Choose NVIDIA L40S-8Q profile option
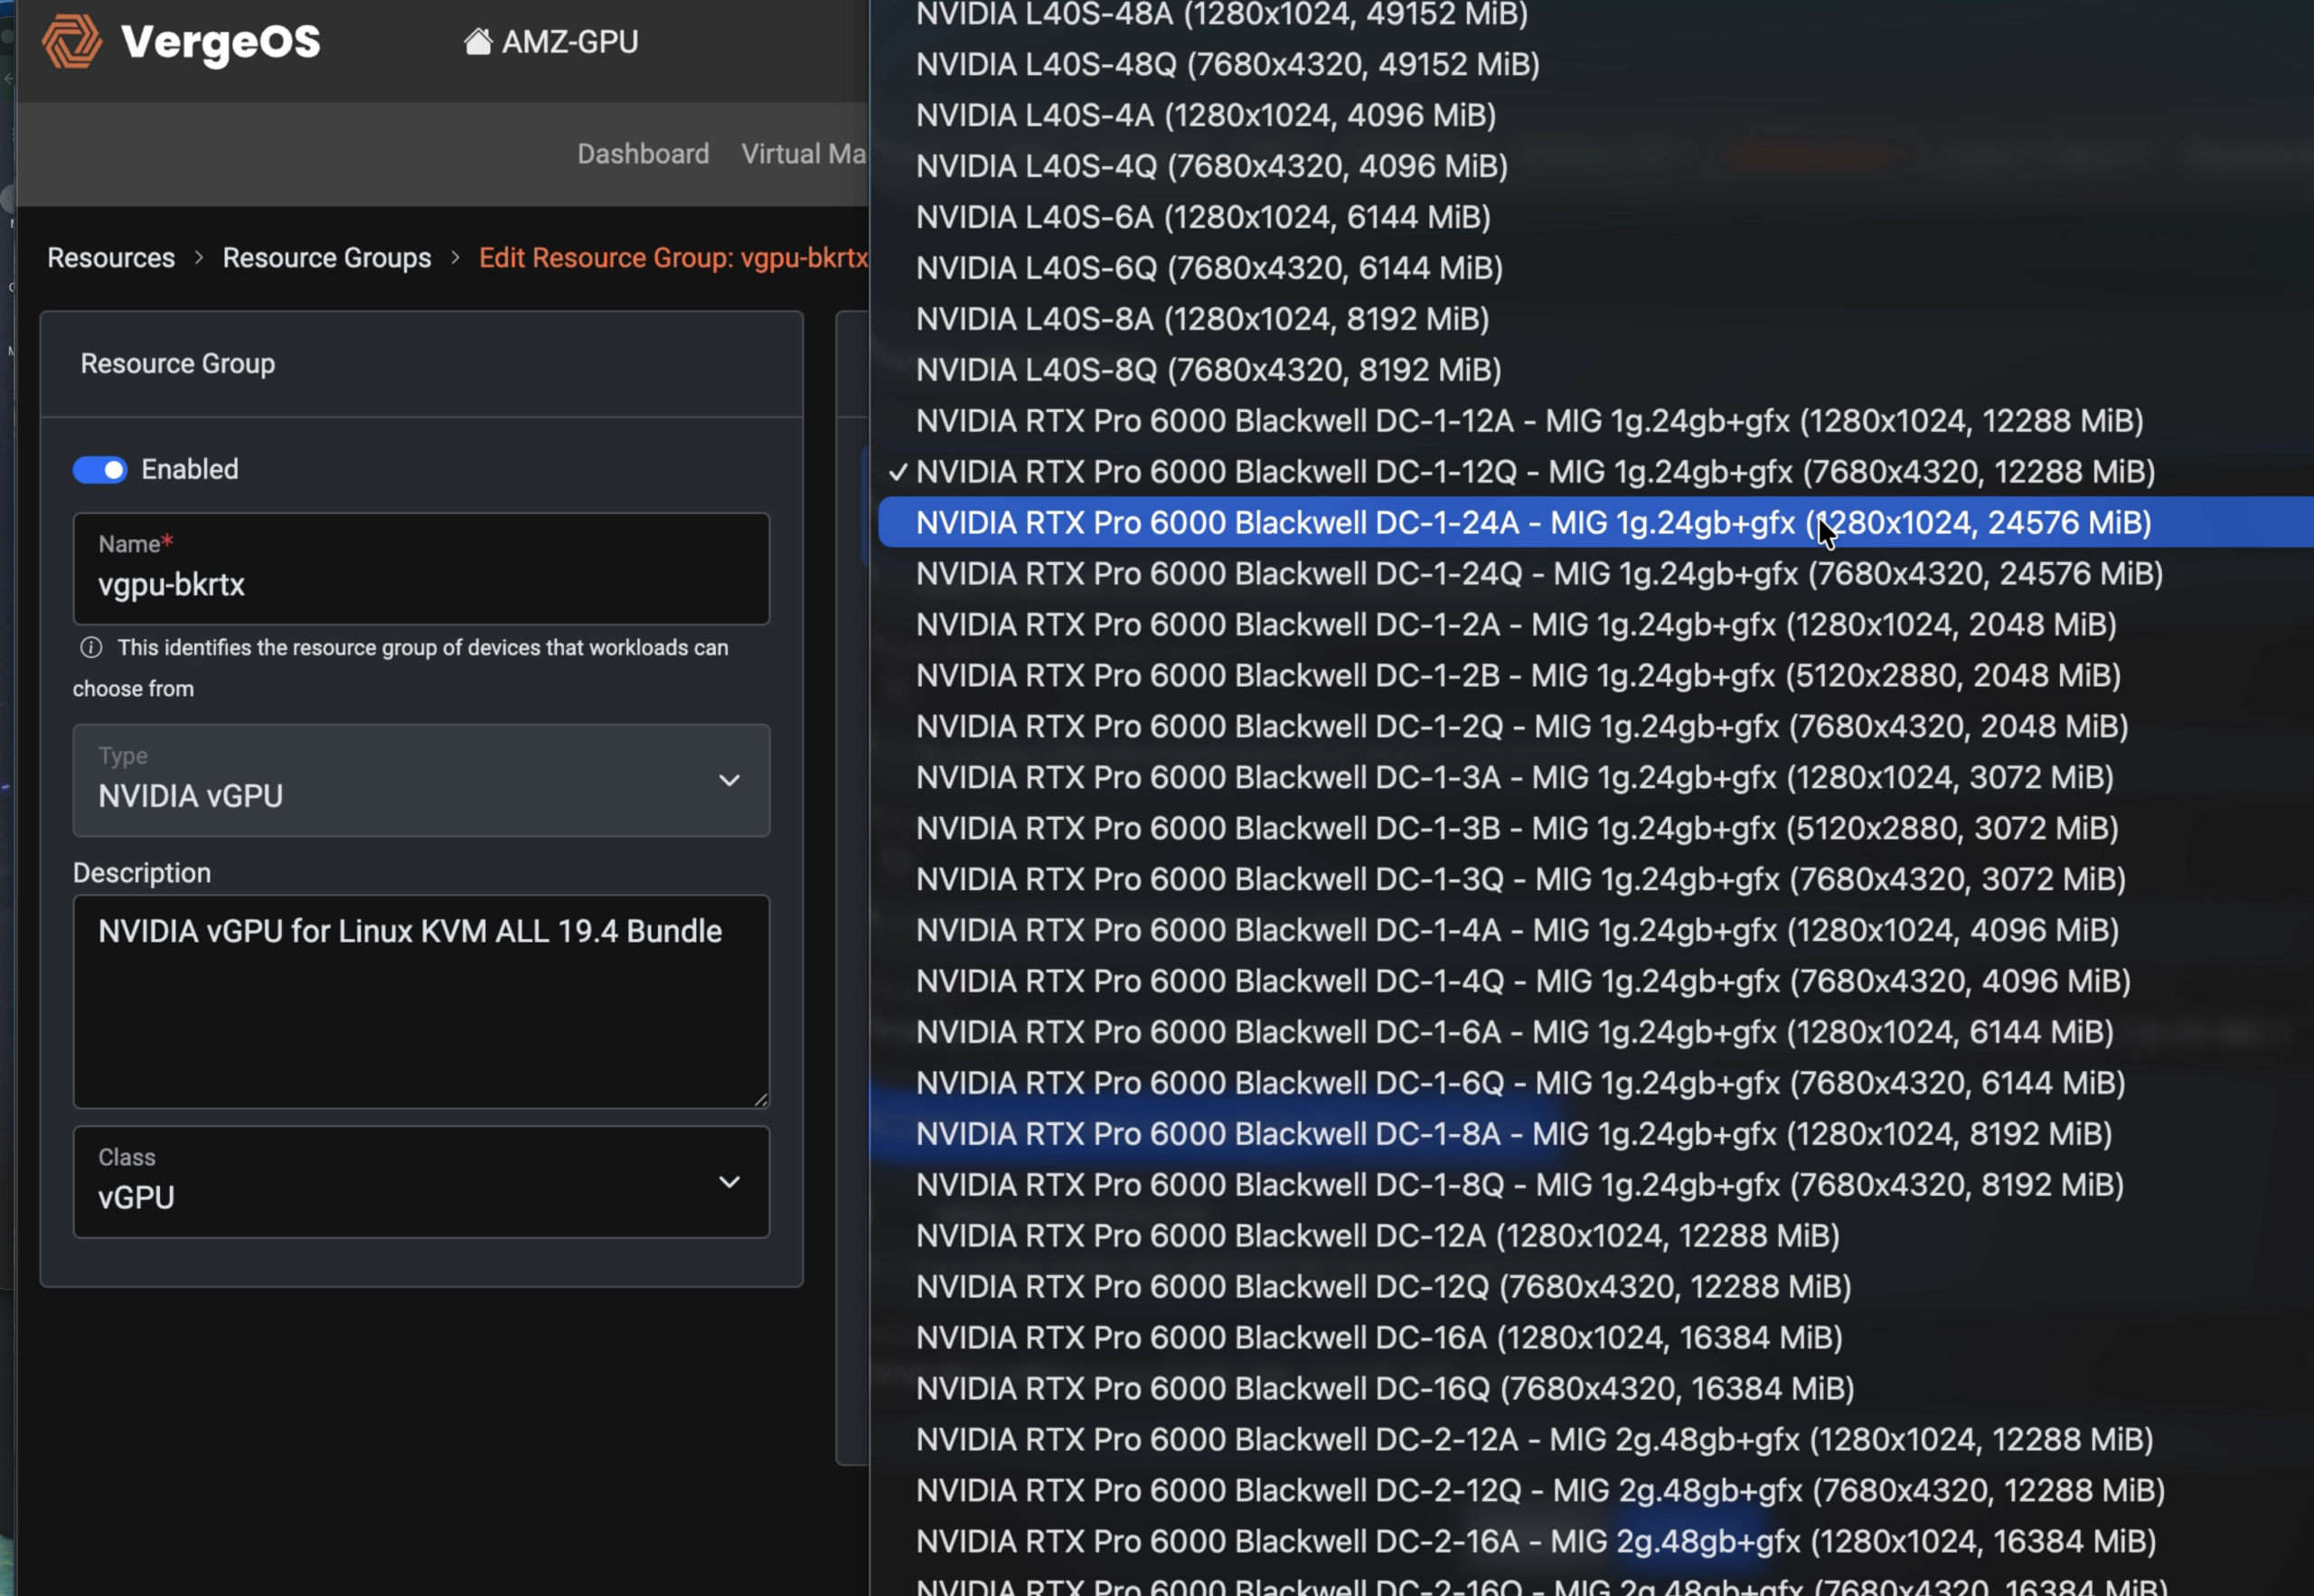Screen dimensions: 2314x1596 (1208, 370)
